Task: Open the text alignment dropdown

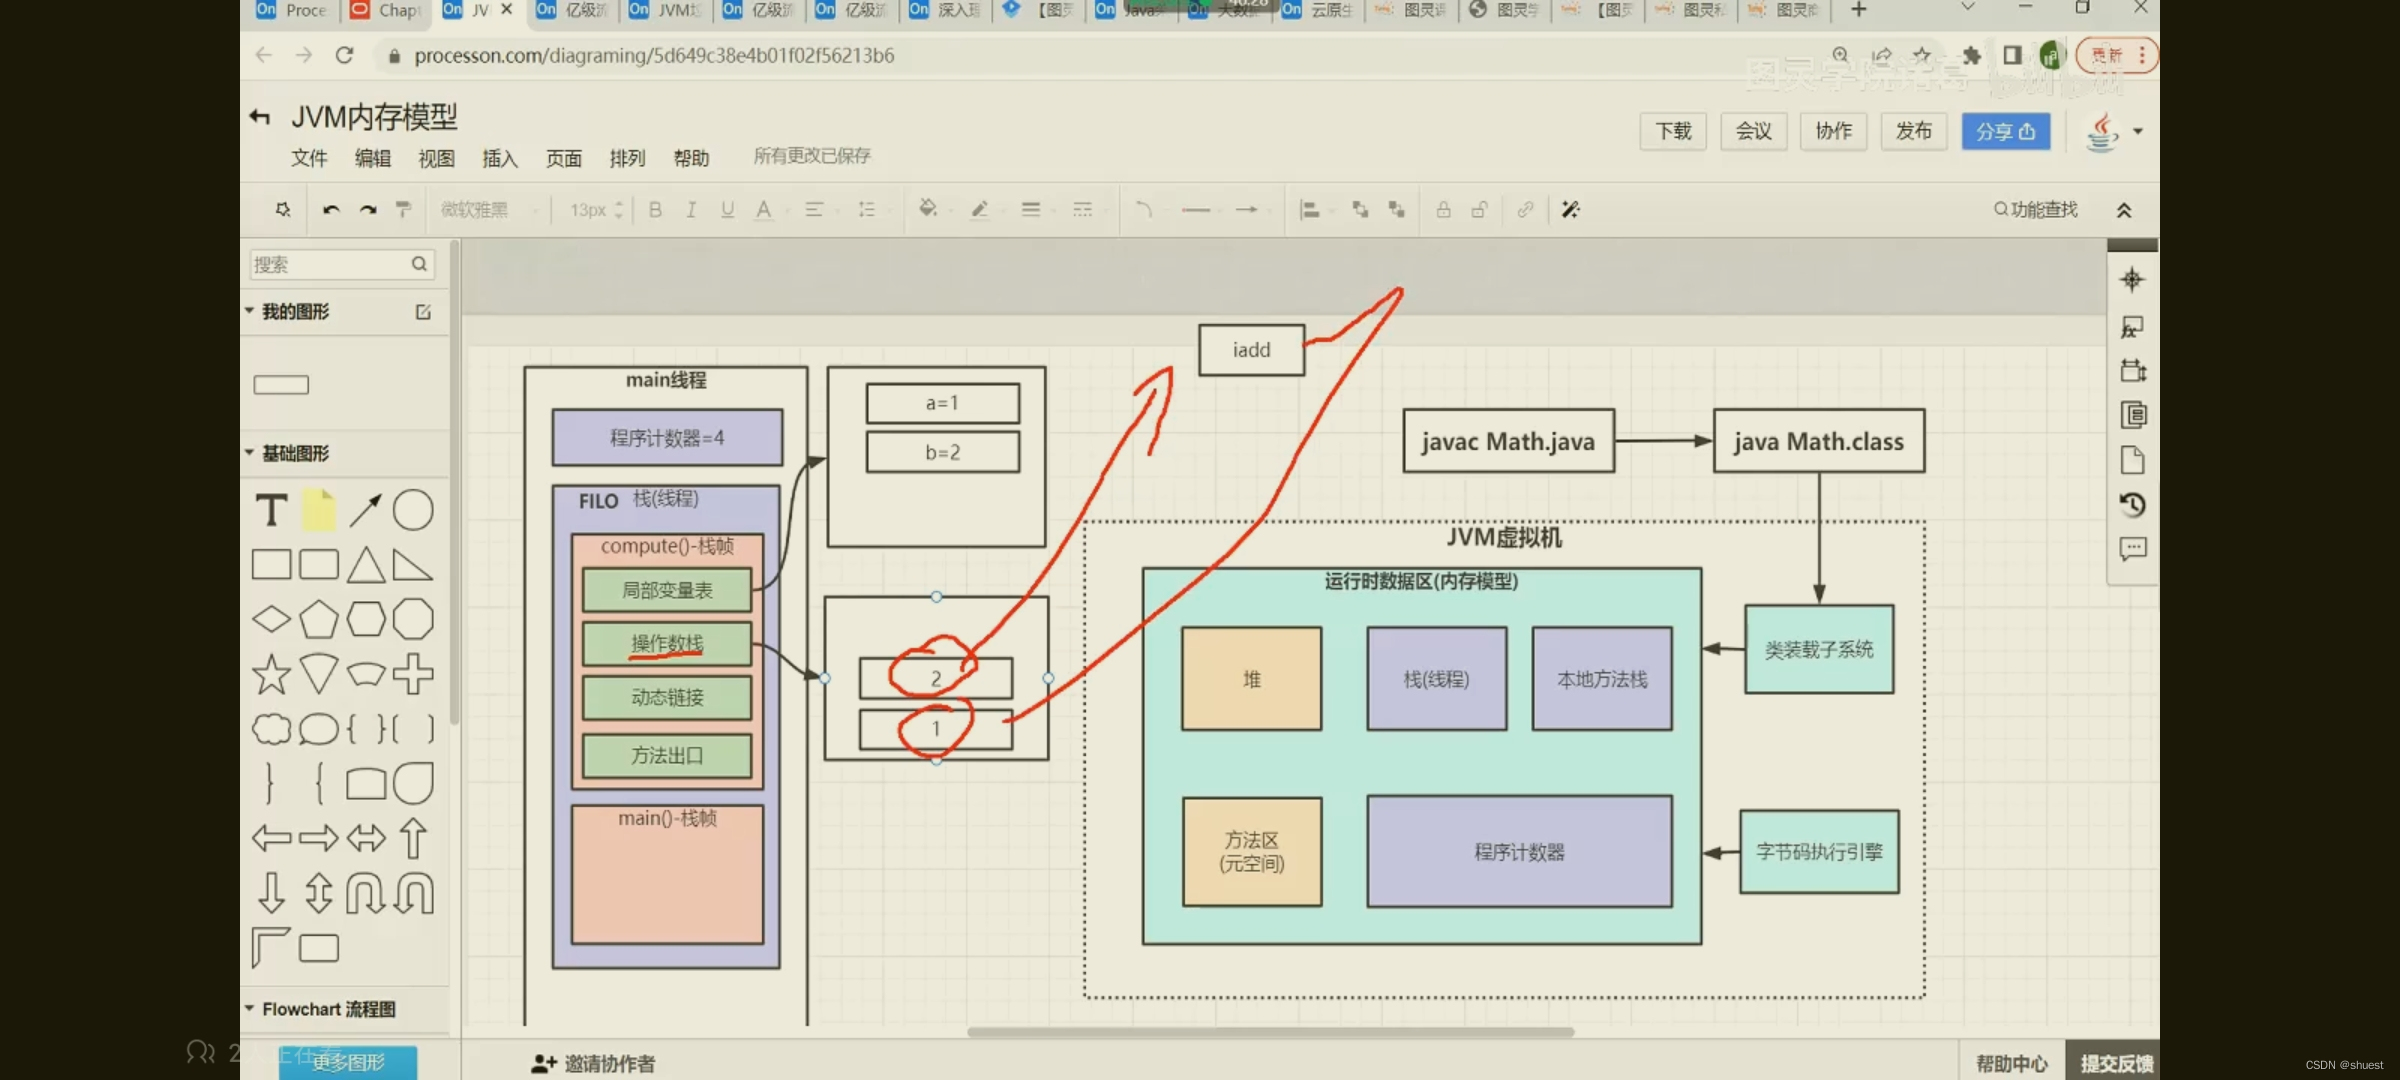Action: point(819,209)
